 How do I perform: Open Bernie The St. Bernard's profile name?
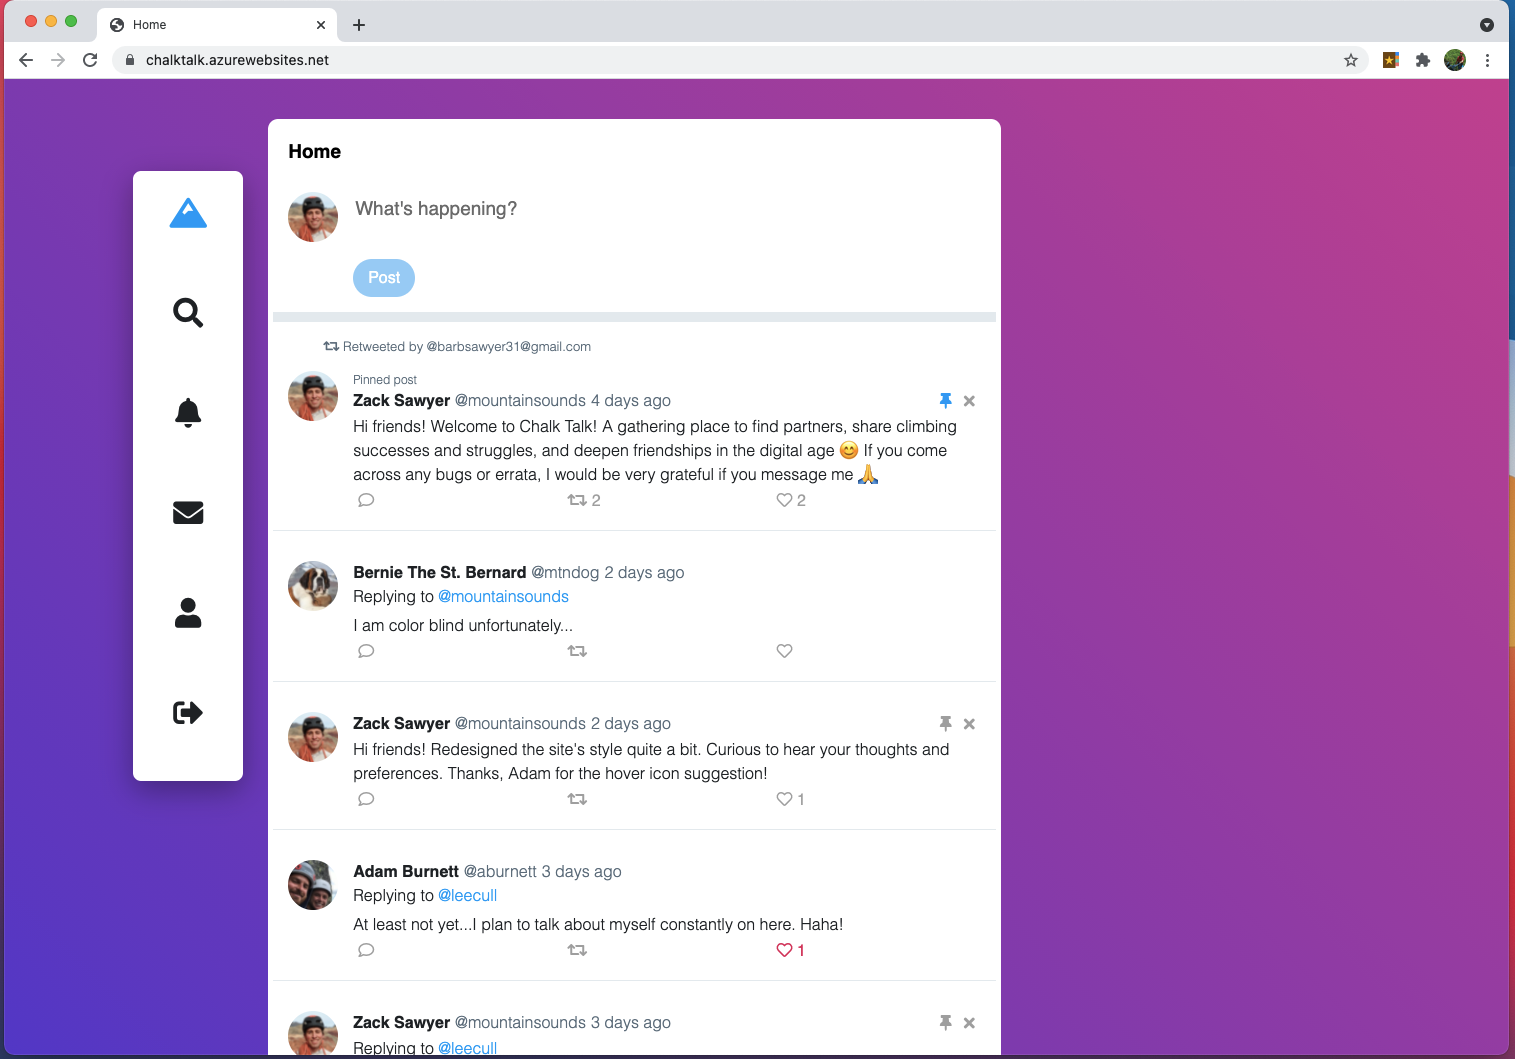click(x=439, y=573)
